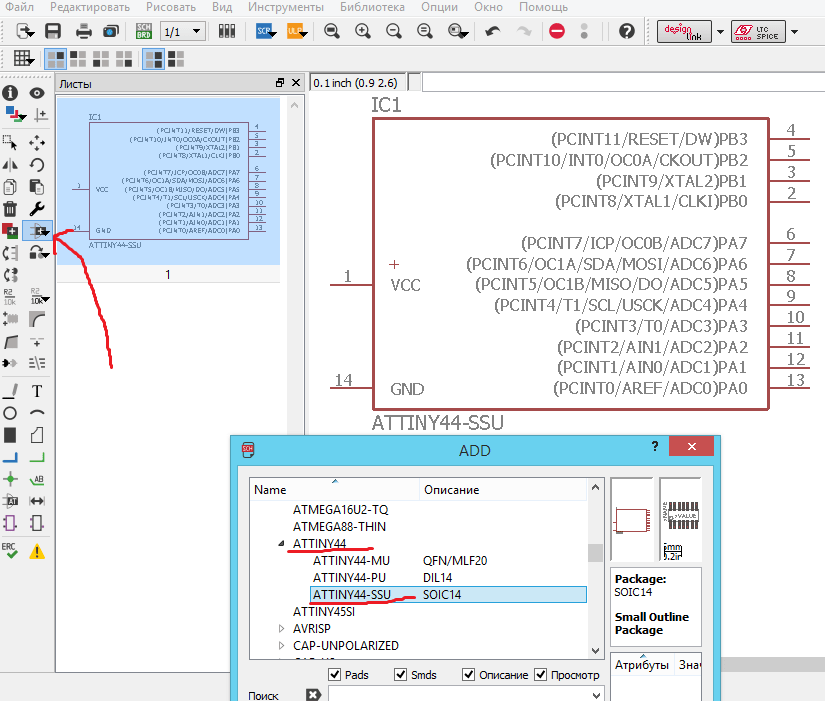The height and width of the screenshot is (701, 825).
Task: Select the Group selection tool
Action: coord(10,143)
